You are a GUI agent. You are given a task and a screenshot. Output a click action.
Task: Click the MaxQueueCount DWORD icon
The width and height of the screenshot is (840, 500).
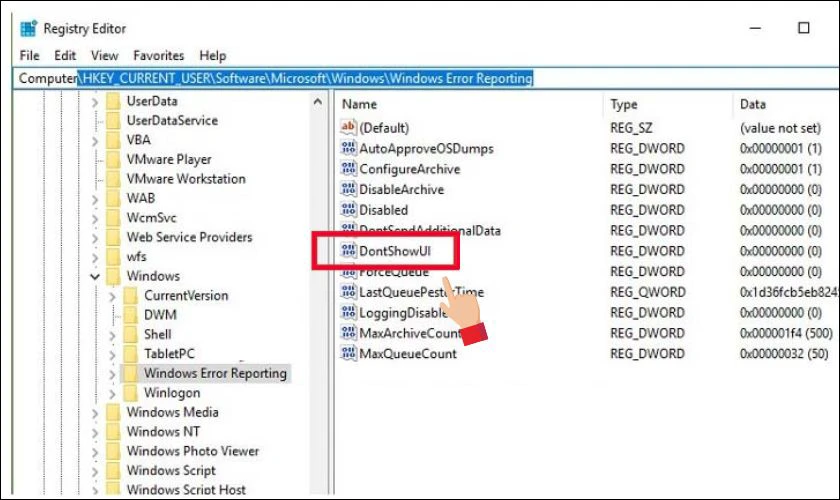point(348,353)
